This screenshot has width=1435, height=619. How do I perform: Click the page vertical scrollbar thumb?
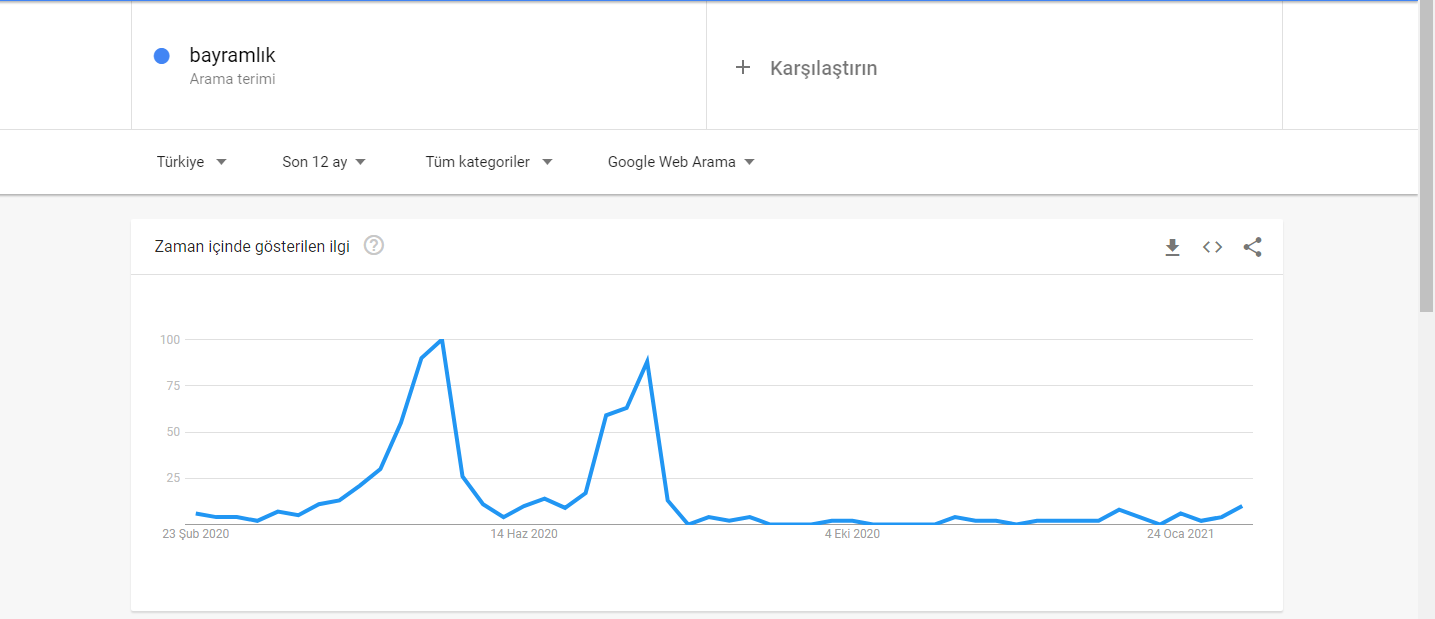pyautogui.click(x=1426, y=156)
